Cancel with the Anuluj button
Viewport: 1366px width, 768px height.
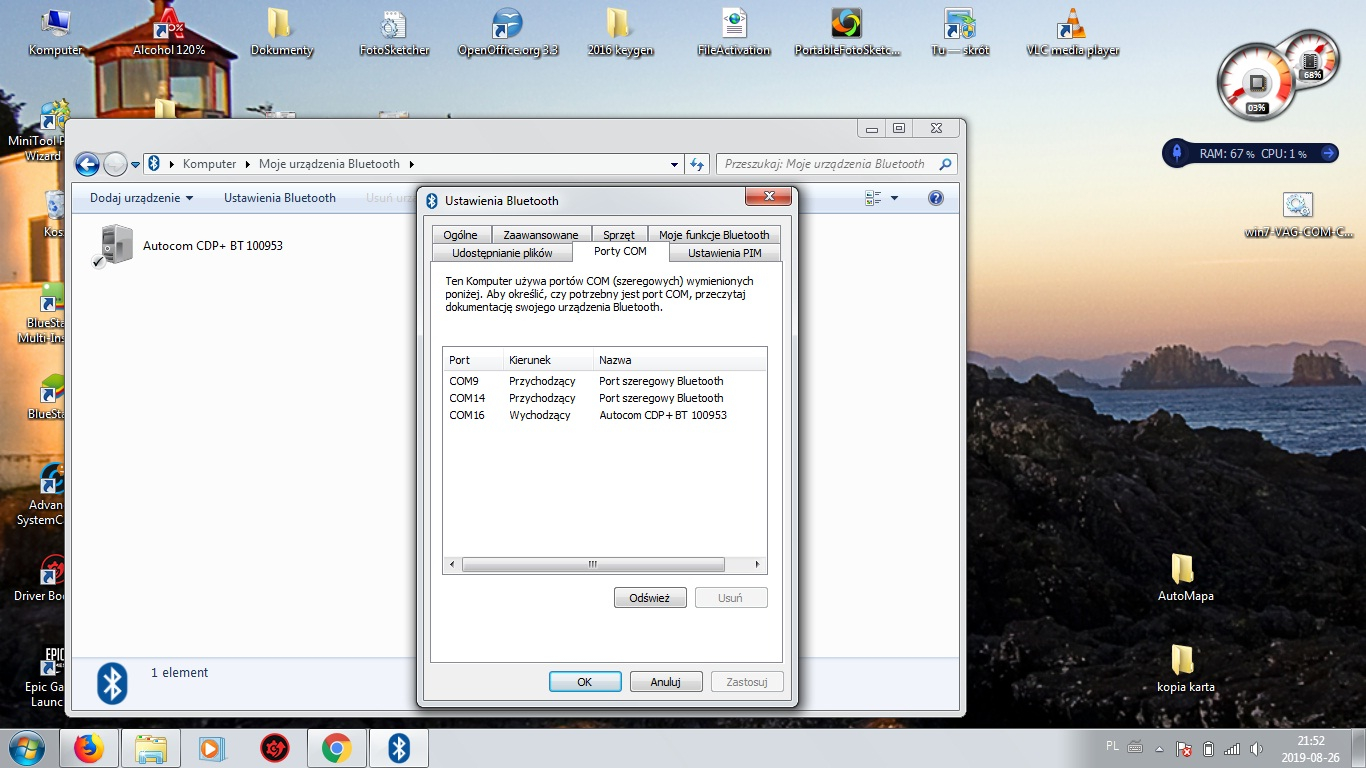coord(666,682)
